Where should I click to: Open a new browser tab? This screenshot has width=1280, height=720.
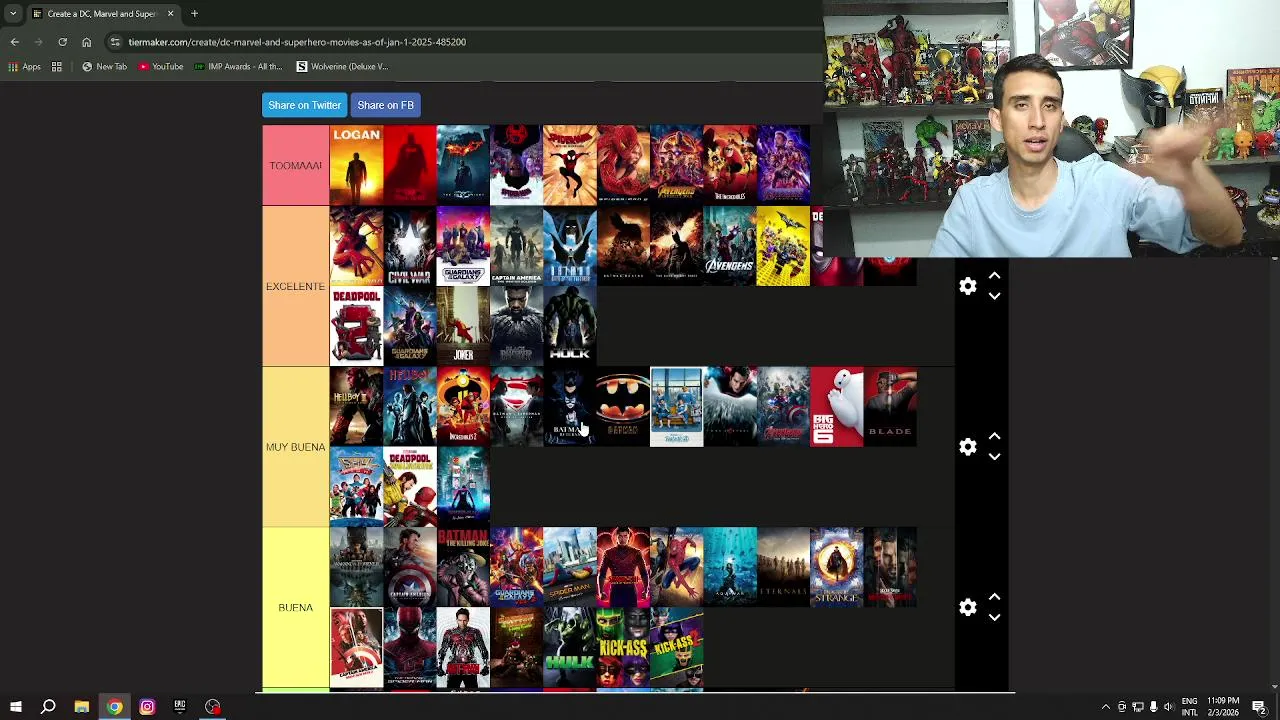click(194, 14)
